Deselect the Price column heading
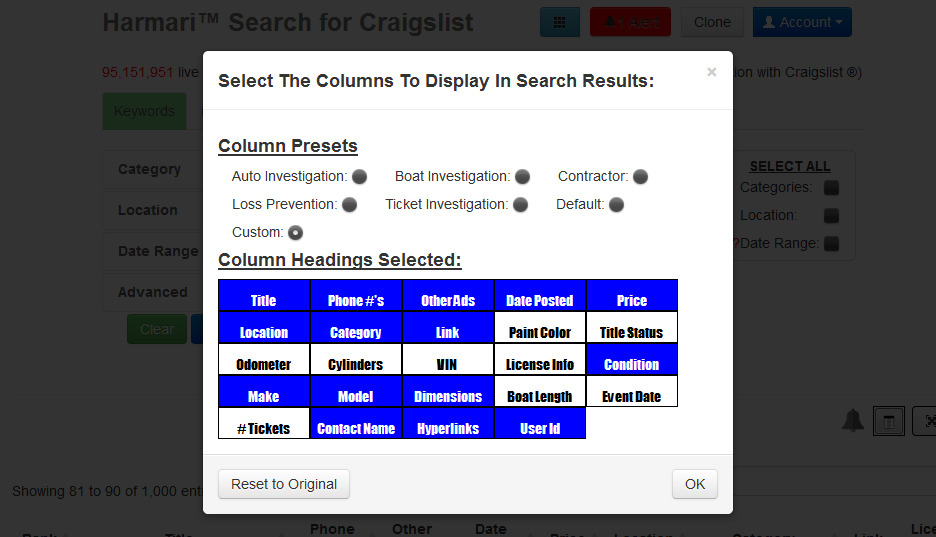Screen dimensions: 936x537 (x=632, y=296)
